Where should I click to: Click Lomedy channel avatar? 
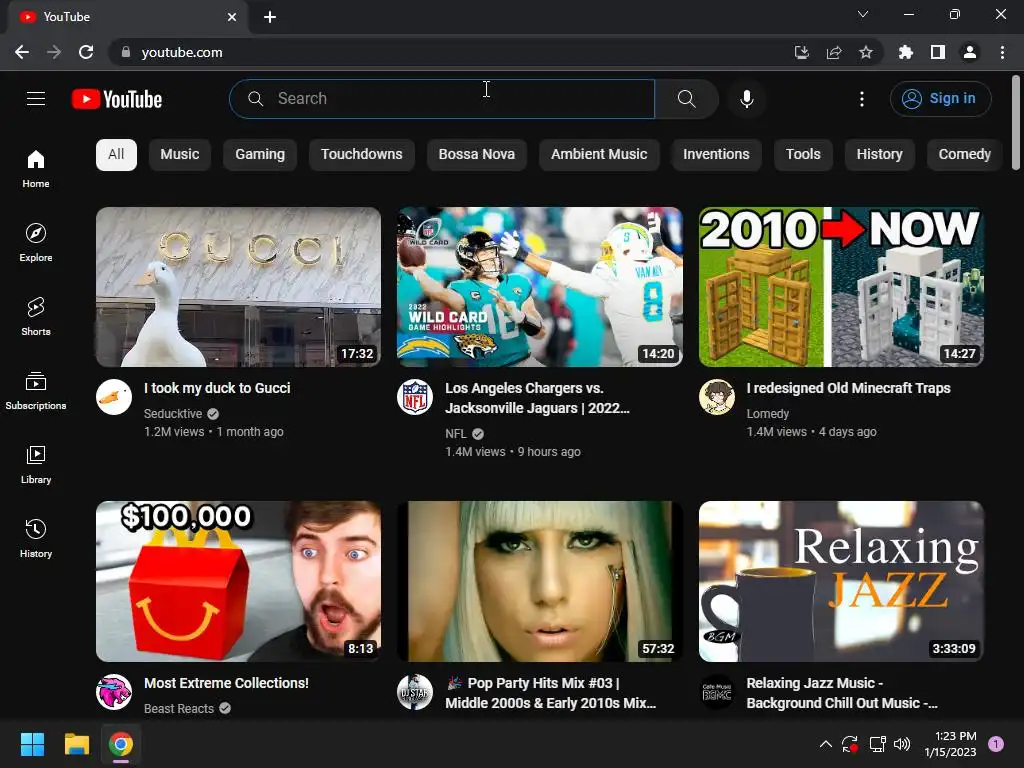[x=716, y=396]
